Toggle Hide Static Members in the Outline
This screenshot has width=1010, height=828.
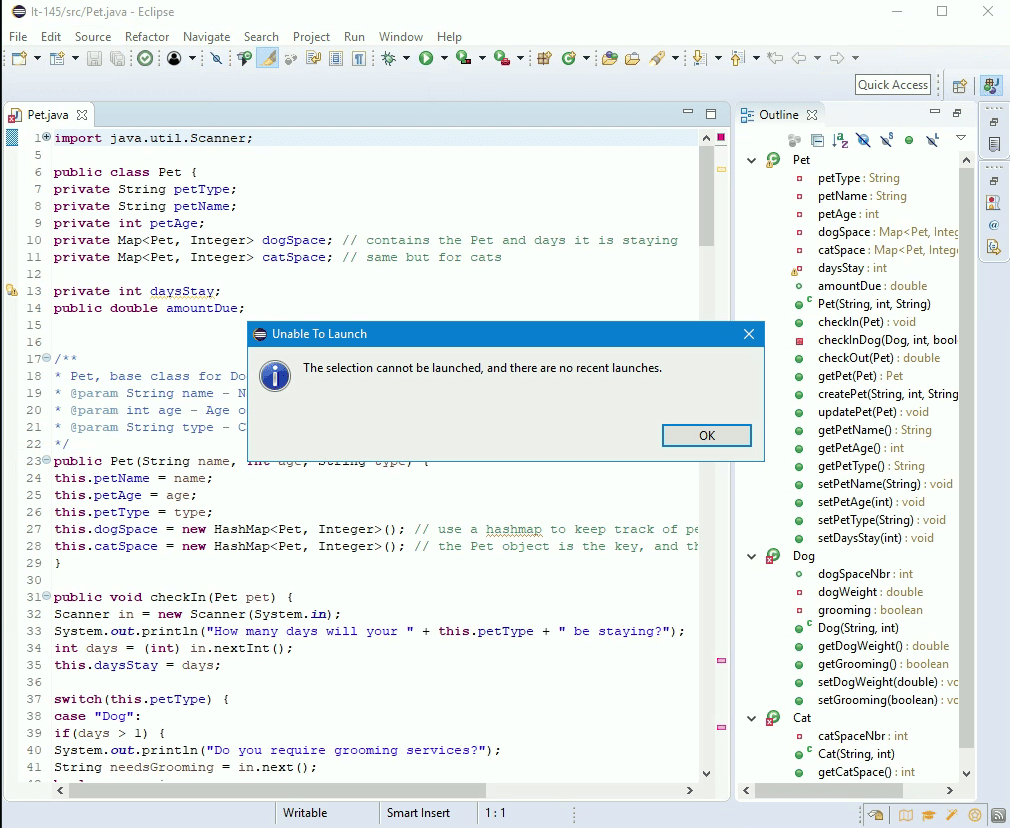pyautogui.click(x=885, y=140)
